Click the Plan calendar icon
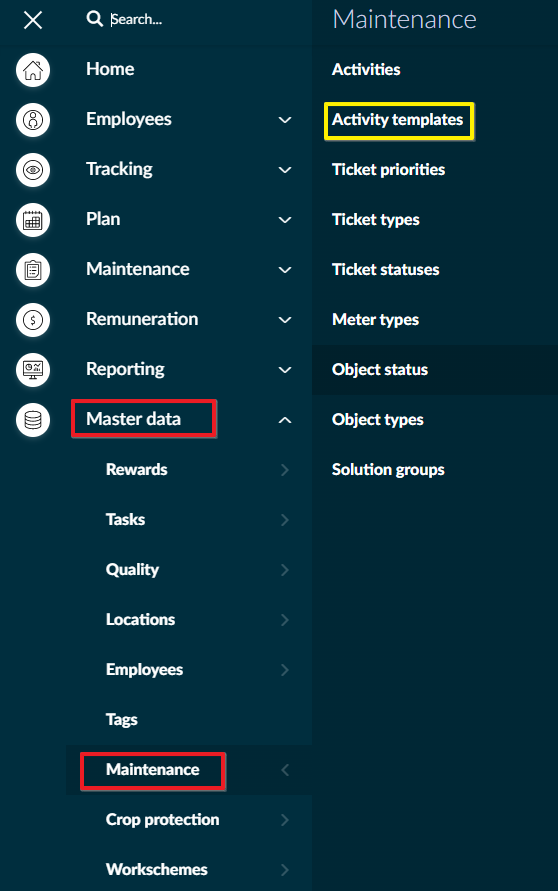 click(x=33, y=220)
